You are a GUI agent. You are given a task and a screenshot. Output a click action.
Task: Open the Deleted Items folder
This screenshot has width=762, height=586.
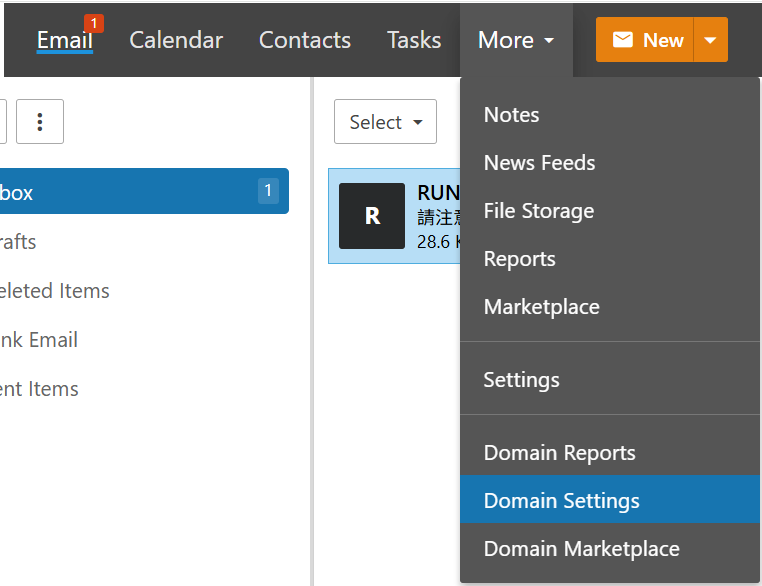[55, 291]
